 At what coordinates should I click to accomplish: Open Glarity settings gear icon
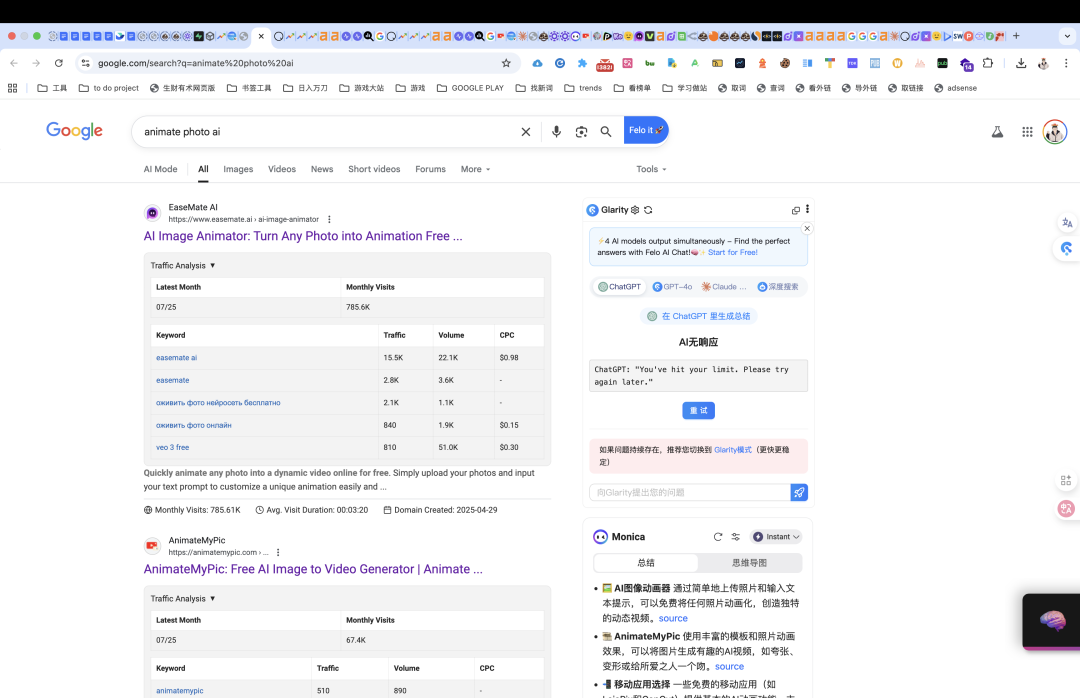tap(635, 210)
